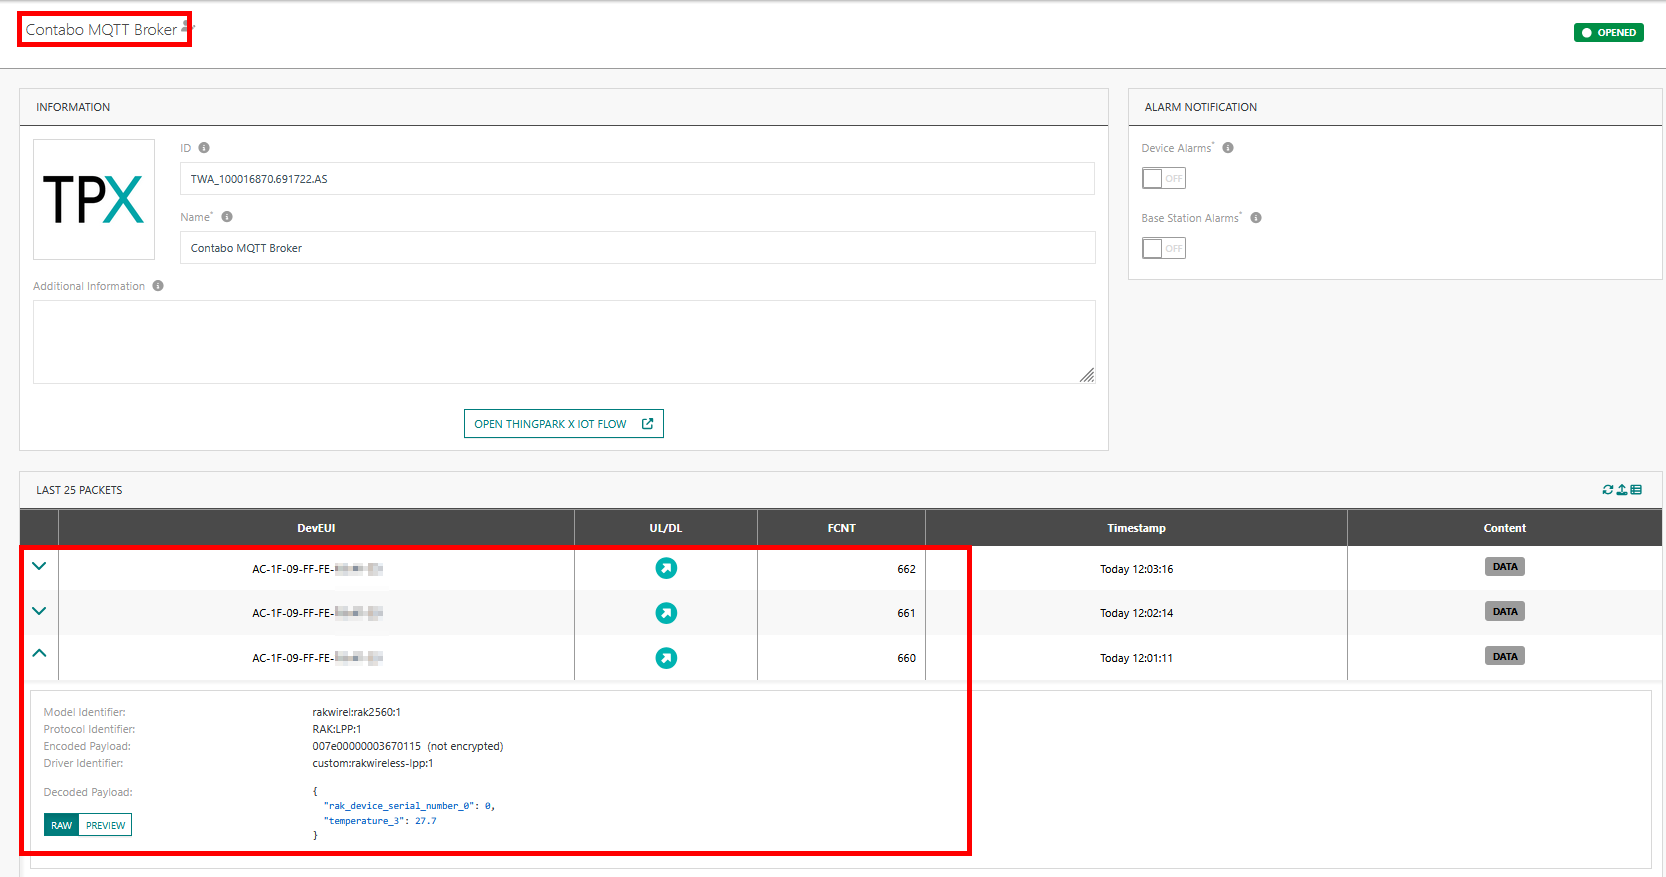Screen dimensions: 1666x877
Task: Click the ID field TWA_100016870.691722.AS
Action: [637, 179]
